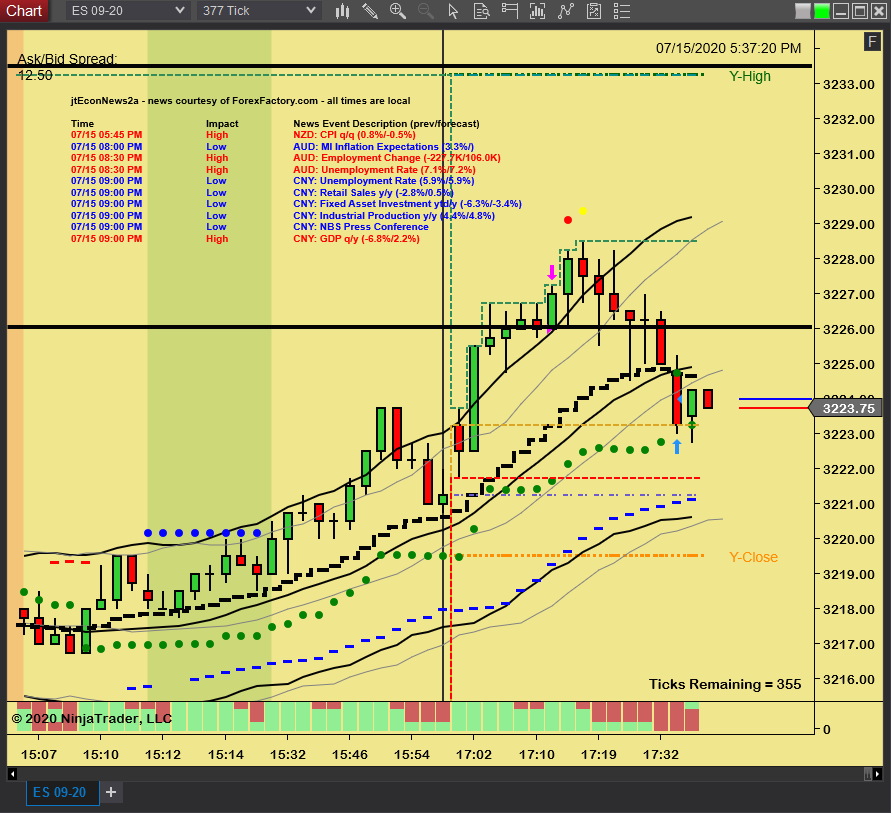
Task: Click the Ask/Bid Spread label
Action: tap(67, 59)
